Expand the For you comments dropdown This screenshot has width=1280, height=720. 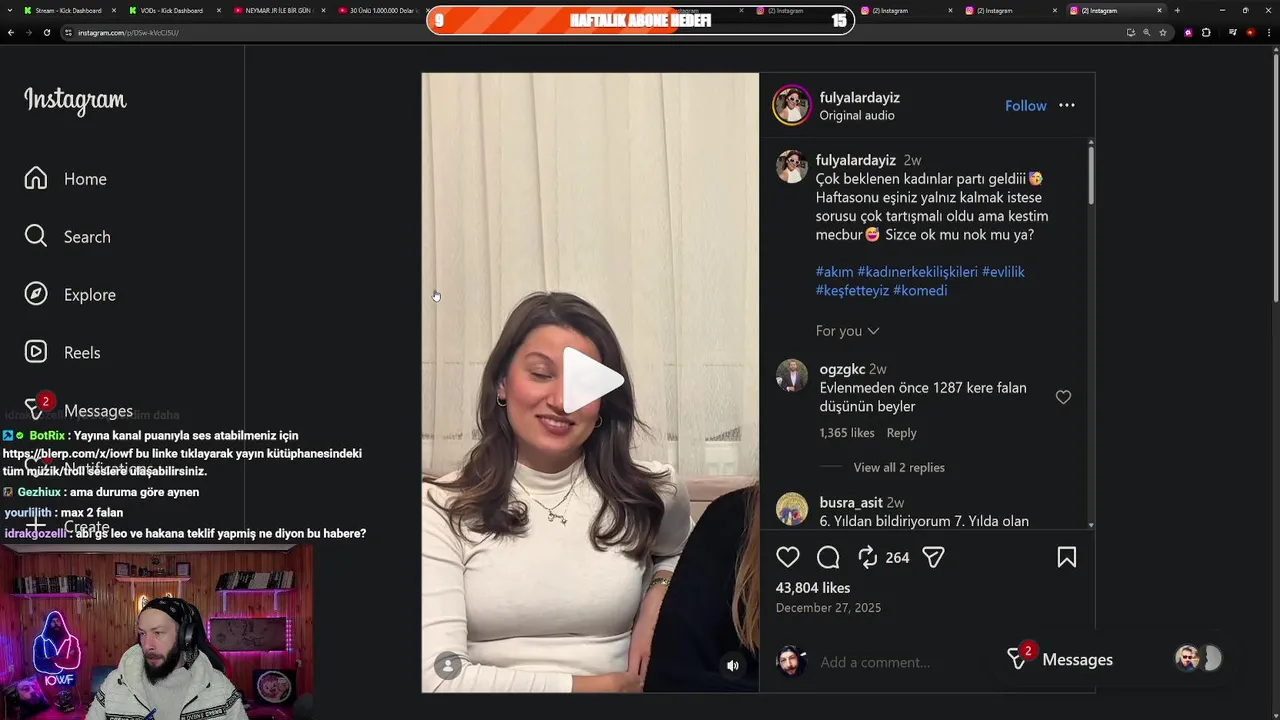tap(847, 331)
